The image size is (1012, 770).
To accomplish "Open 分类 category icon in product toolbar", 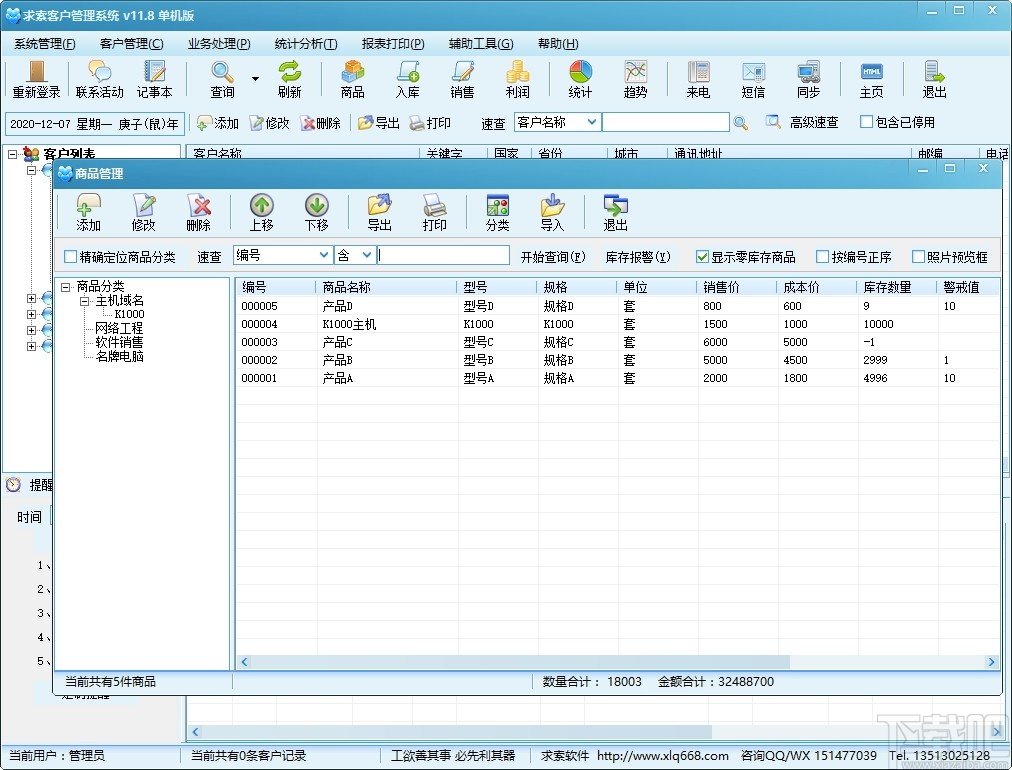I will [x=497, y=212].
